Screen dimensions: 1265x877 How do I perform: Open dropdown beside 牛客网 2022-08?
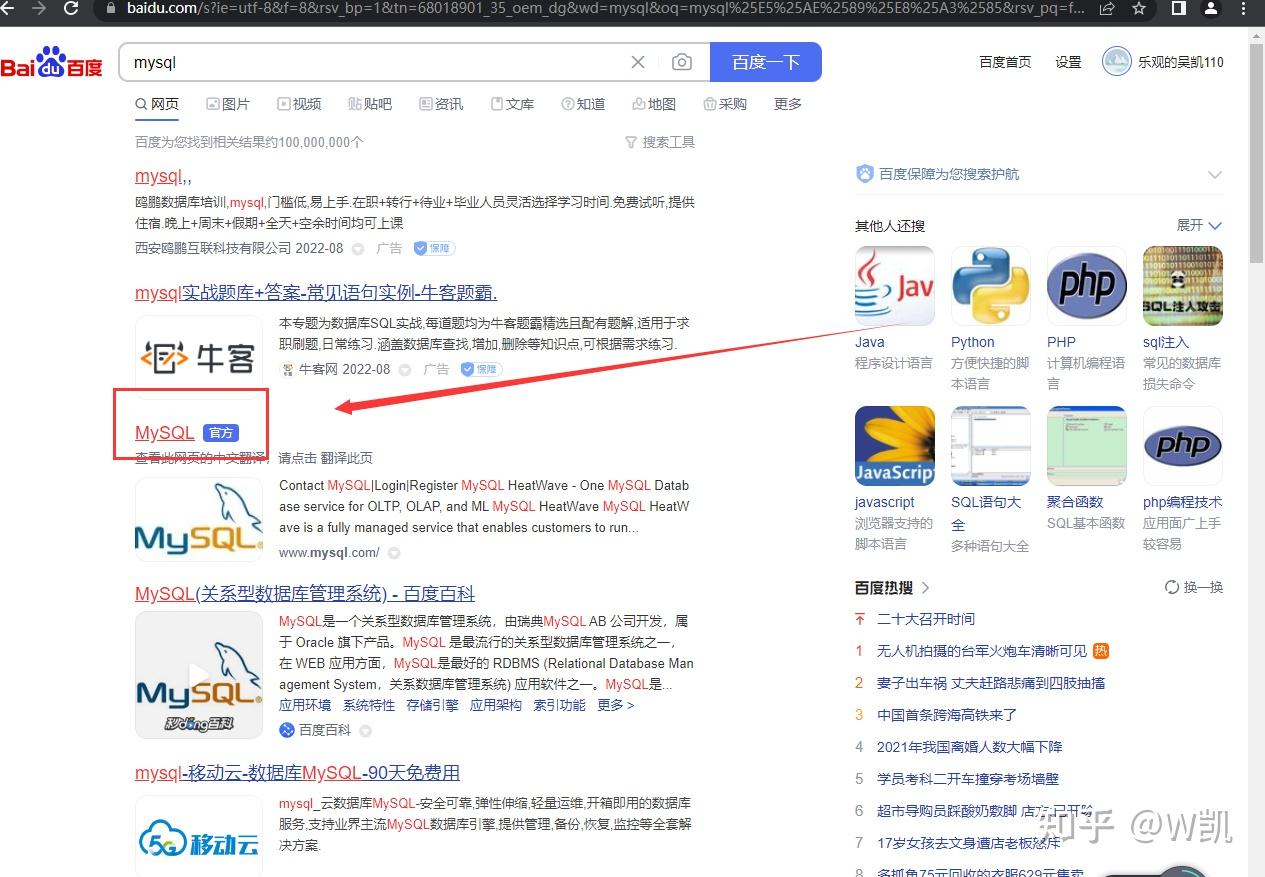[405, 369]
